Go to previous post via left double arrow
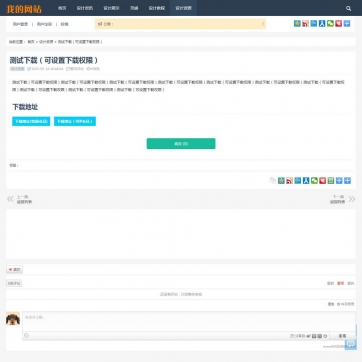This screenshot has width=362, height=362. click(10, 199)
